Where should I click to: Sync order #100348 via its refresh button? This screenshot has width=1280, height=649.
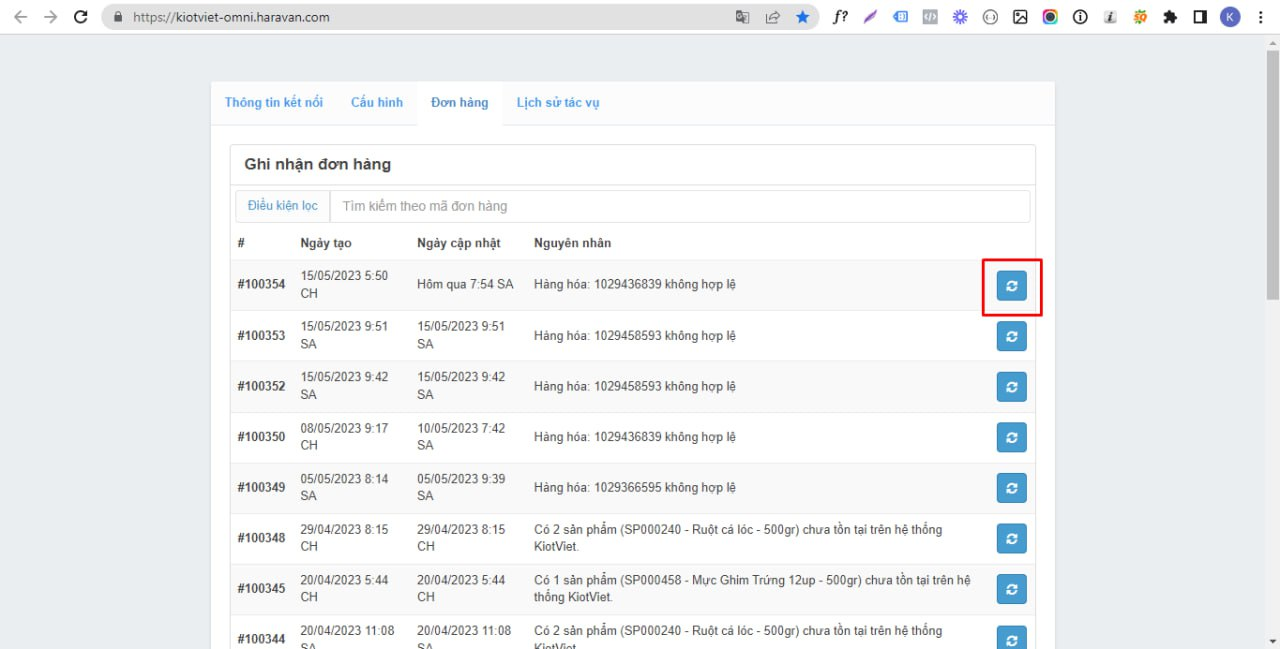(x=1011, y=538)
